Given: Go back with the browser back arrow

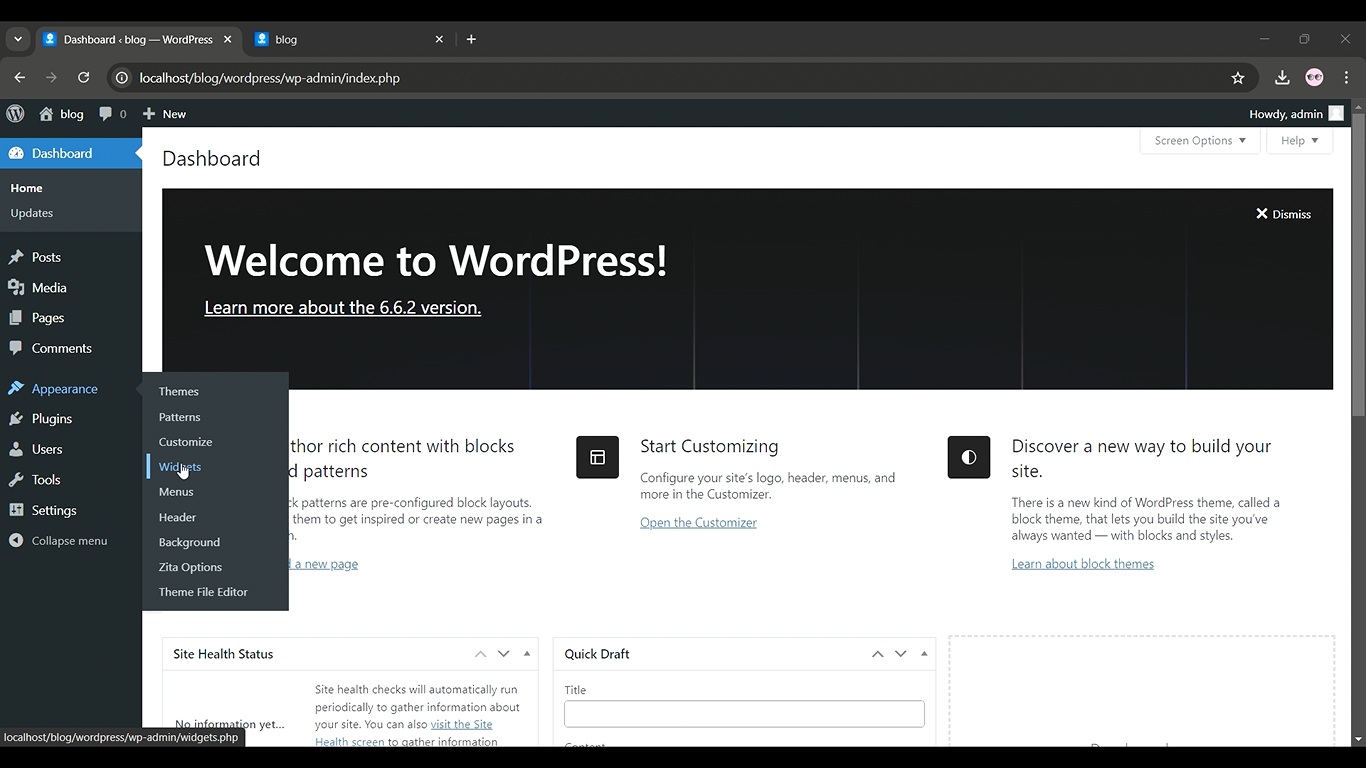Looking at the screenshot, I should click(x=19, y=78).
